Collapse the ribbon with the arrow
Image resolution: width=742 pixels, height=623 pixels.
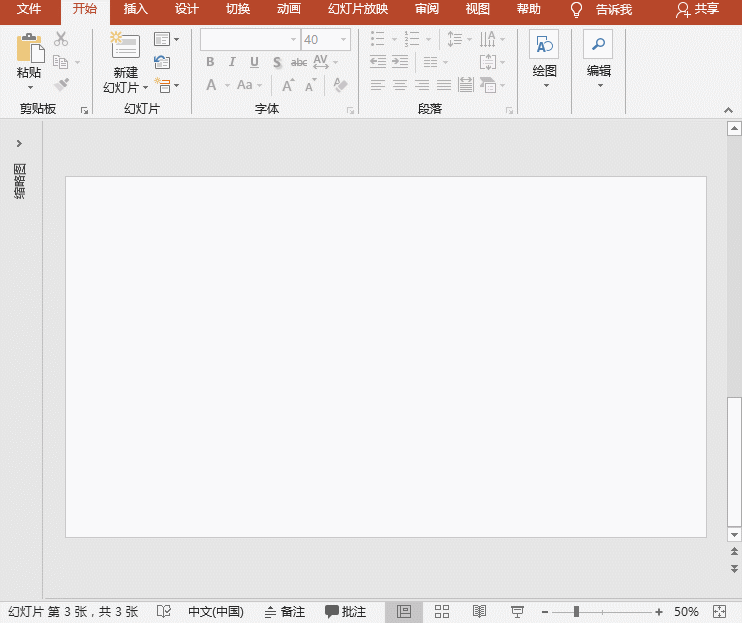pyautogui.click(x=728, y=110)
